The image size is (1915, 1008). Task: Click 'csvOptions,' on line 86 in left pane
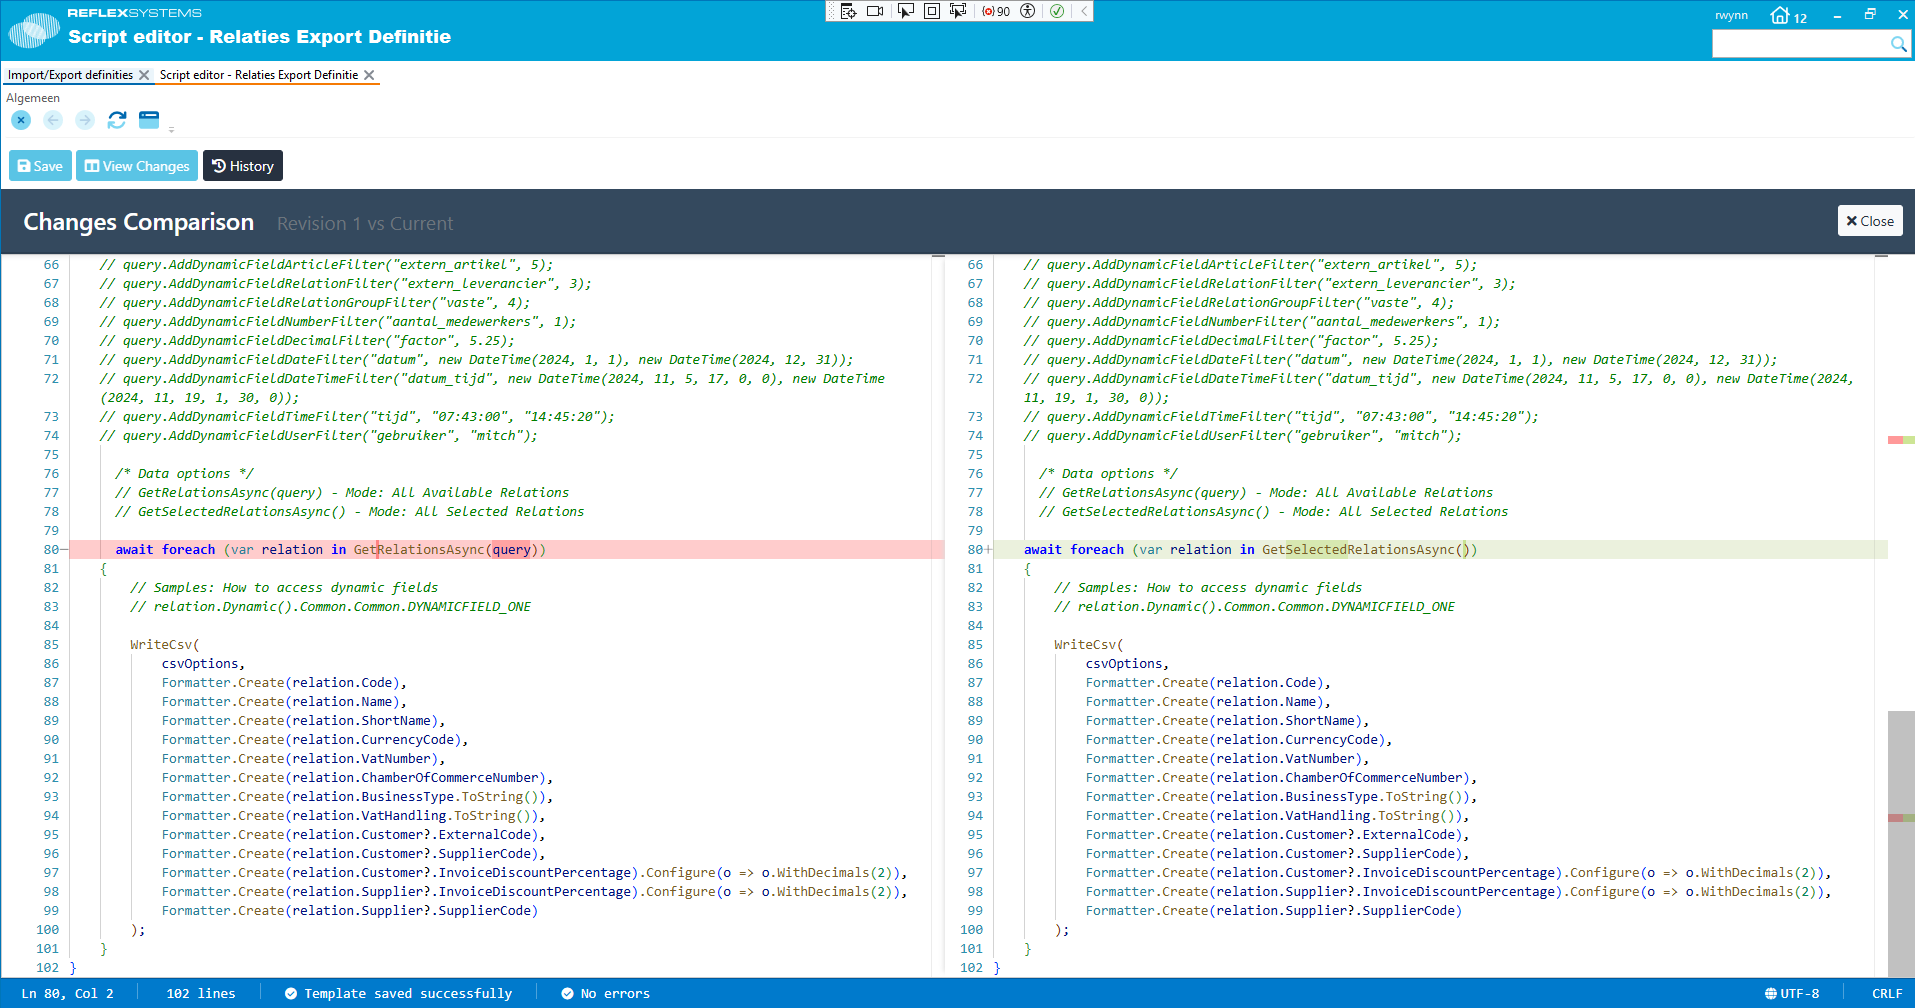coord(203,664)
